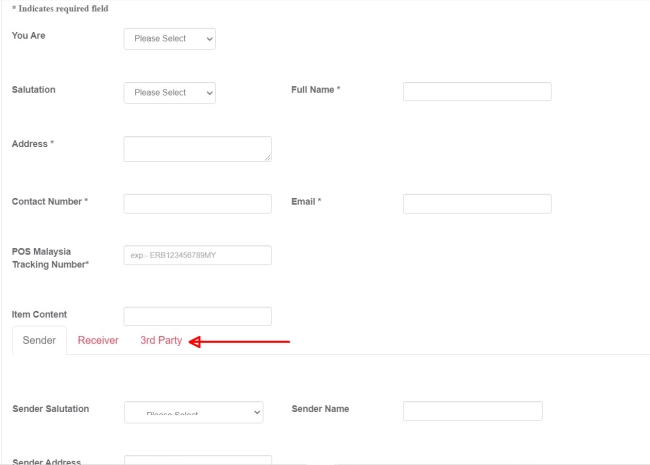Click the Sender Name input field
This screenshot has height=465, width=650.
pos(473,411)
